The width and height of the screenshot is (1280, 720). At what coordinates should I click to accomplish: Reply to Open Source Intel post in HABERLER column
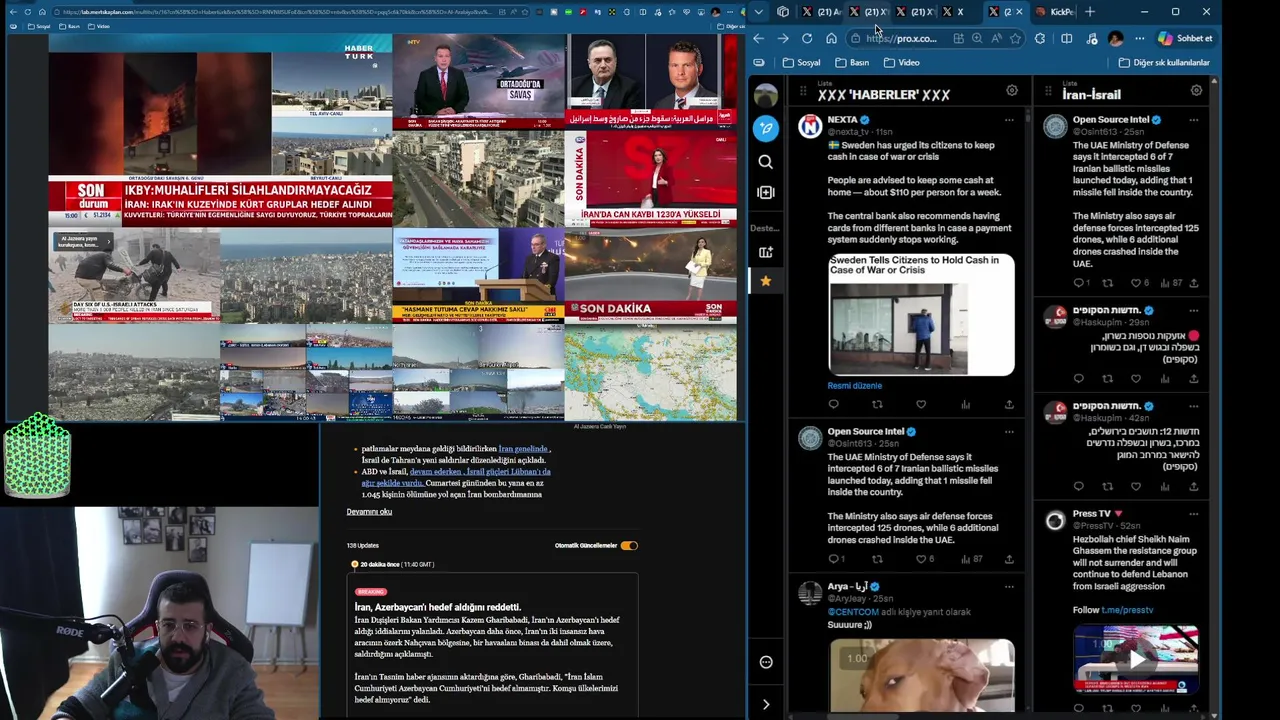pos(835,559)
